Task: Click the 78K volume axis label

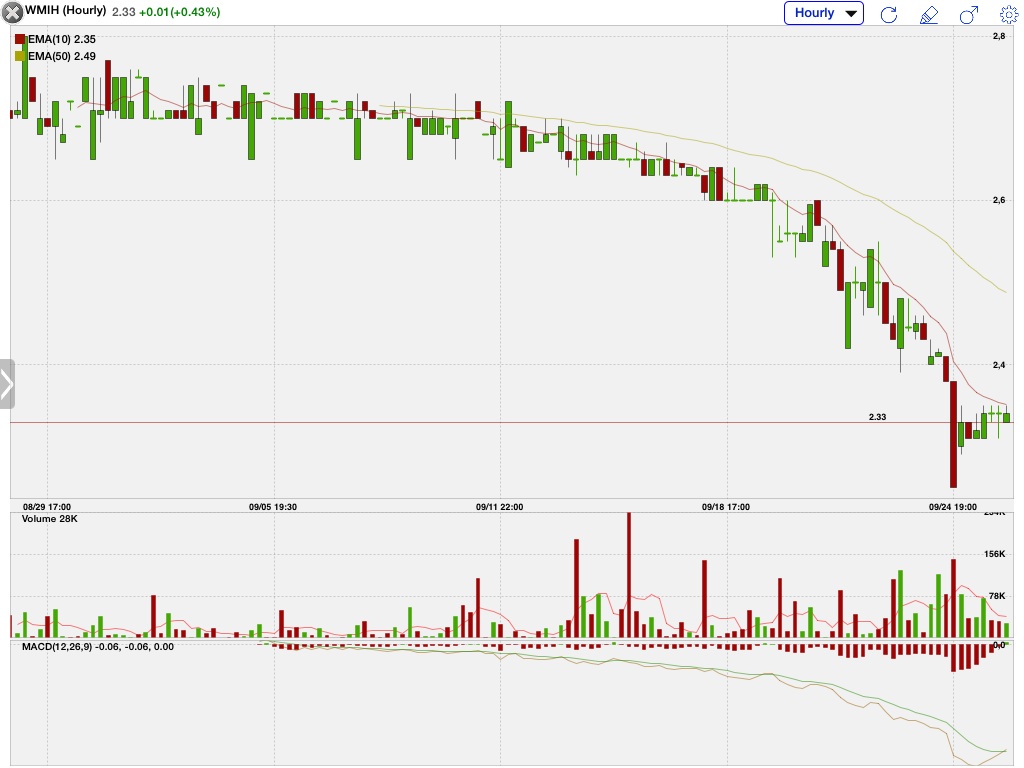Action: click(x=997, y=596)
